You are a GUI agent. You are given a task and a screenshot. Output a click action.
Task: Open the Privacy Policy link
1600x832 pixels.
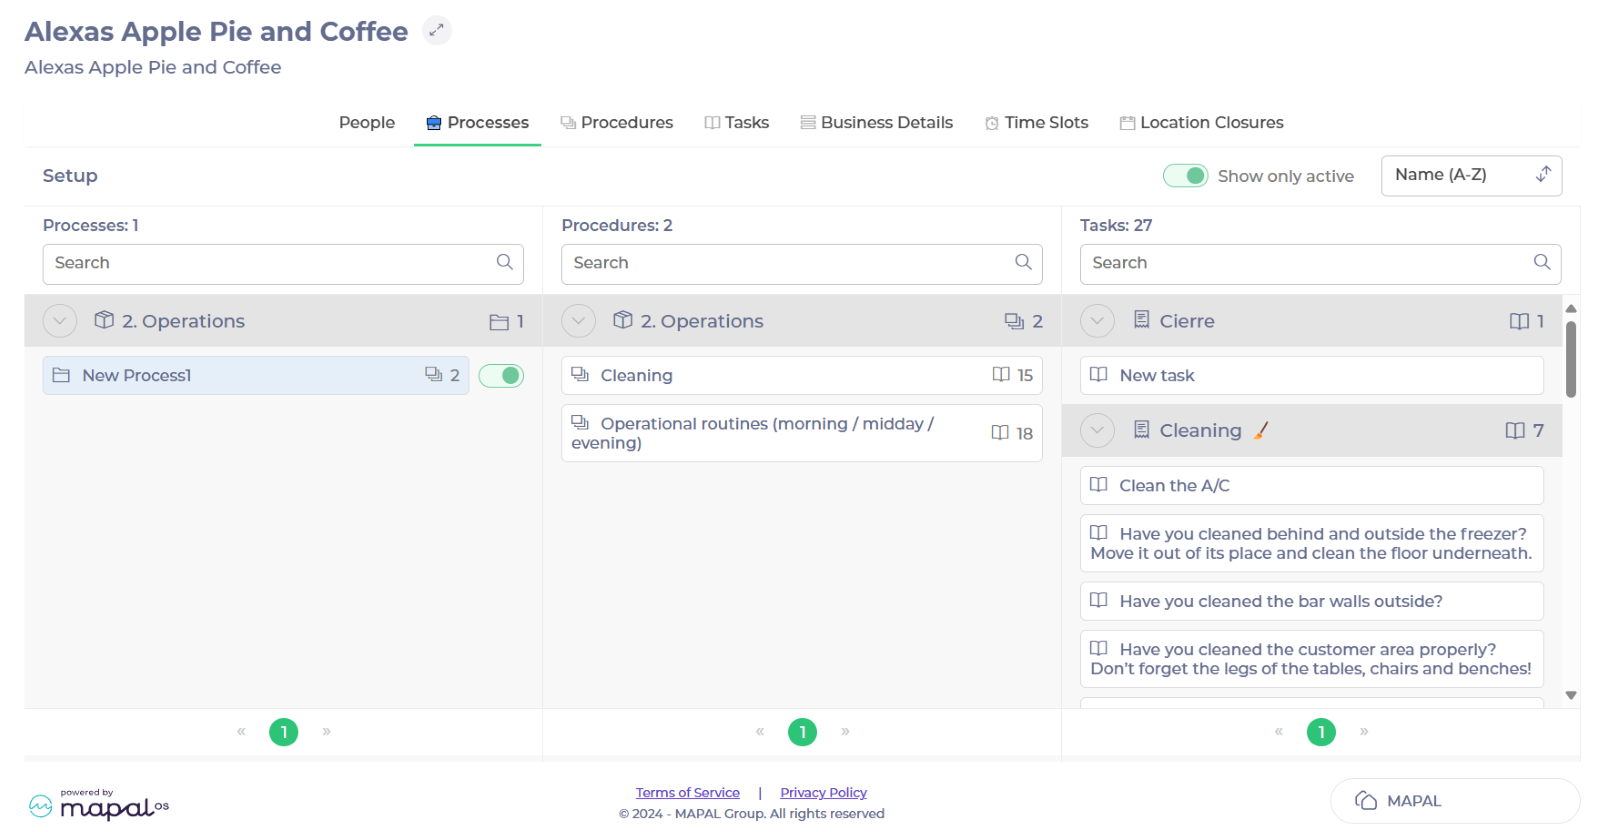point(823,792)
